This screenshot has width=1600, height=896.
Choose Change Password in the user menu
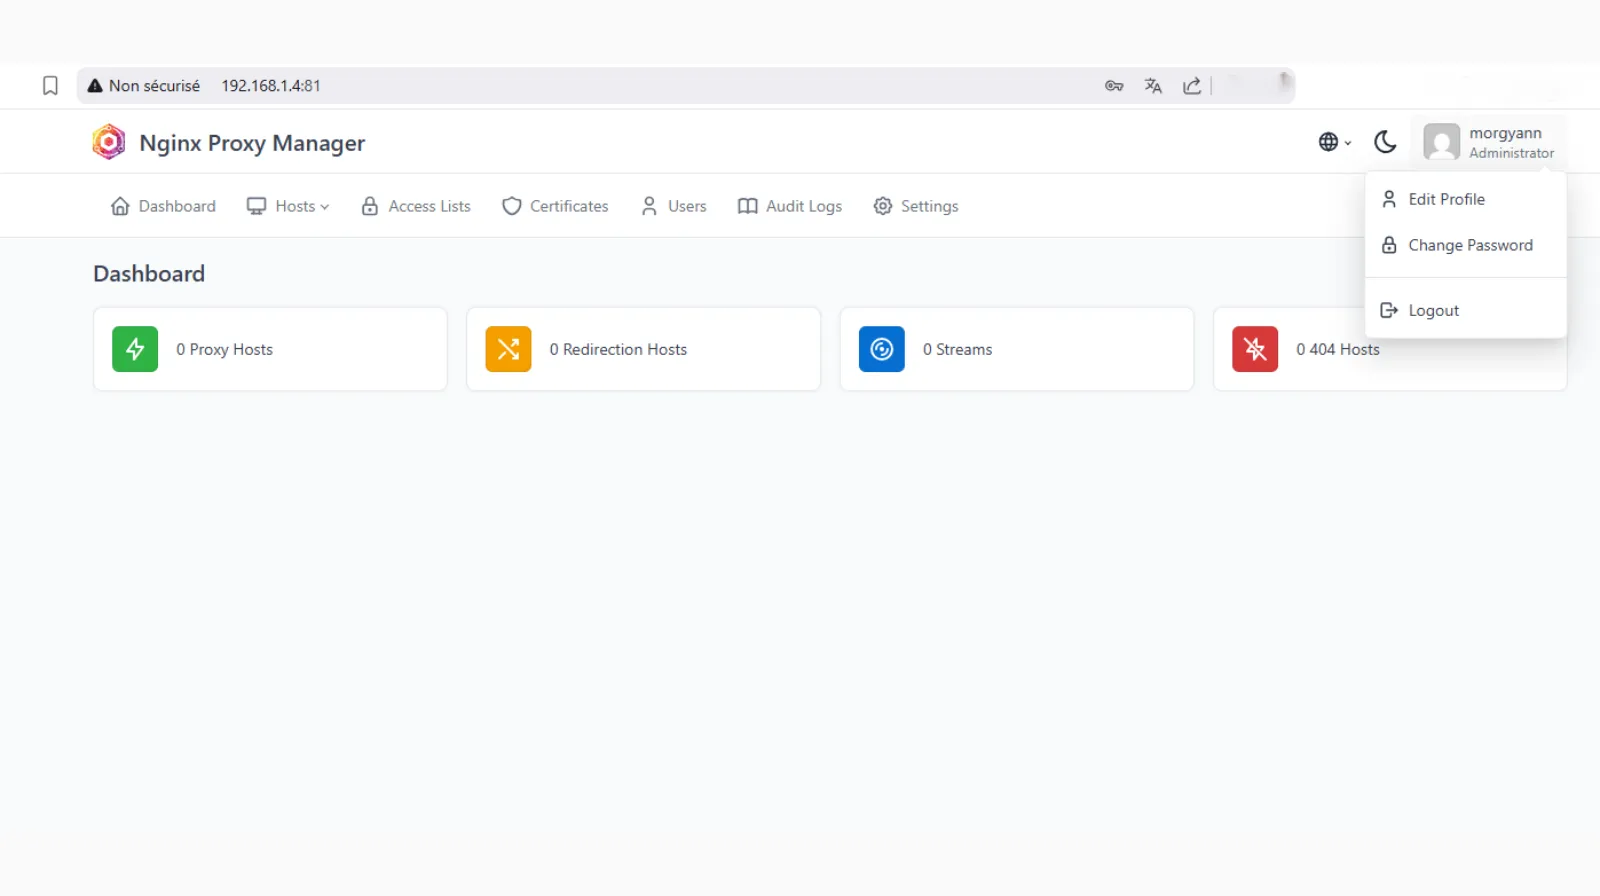[1469, 245]
